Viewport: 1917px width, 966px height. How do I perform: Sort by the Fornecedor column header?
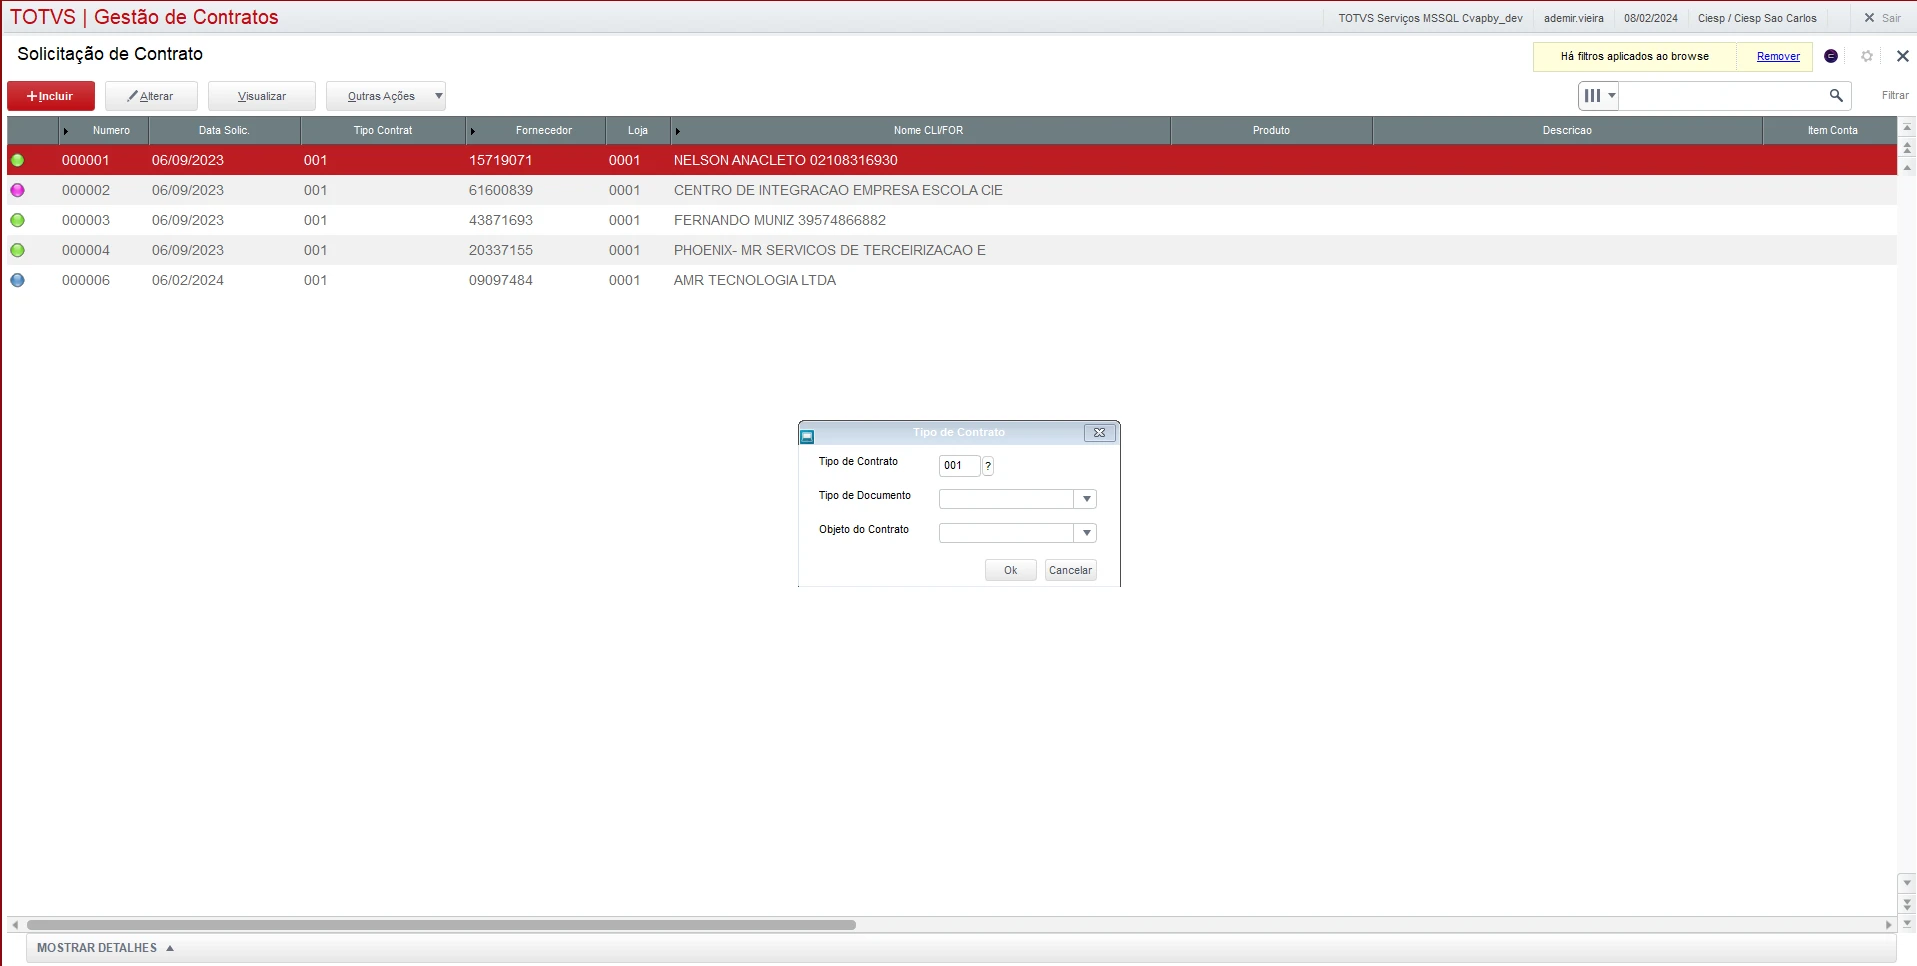pos(543,131)
